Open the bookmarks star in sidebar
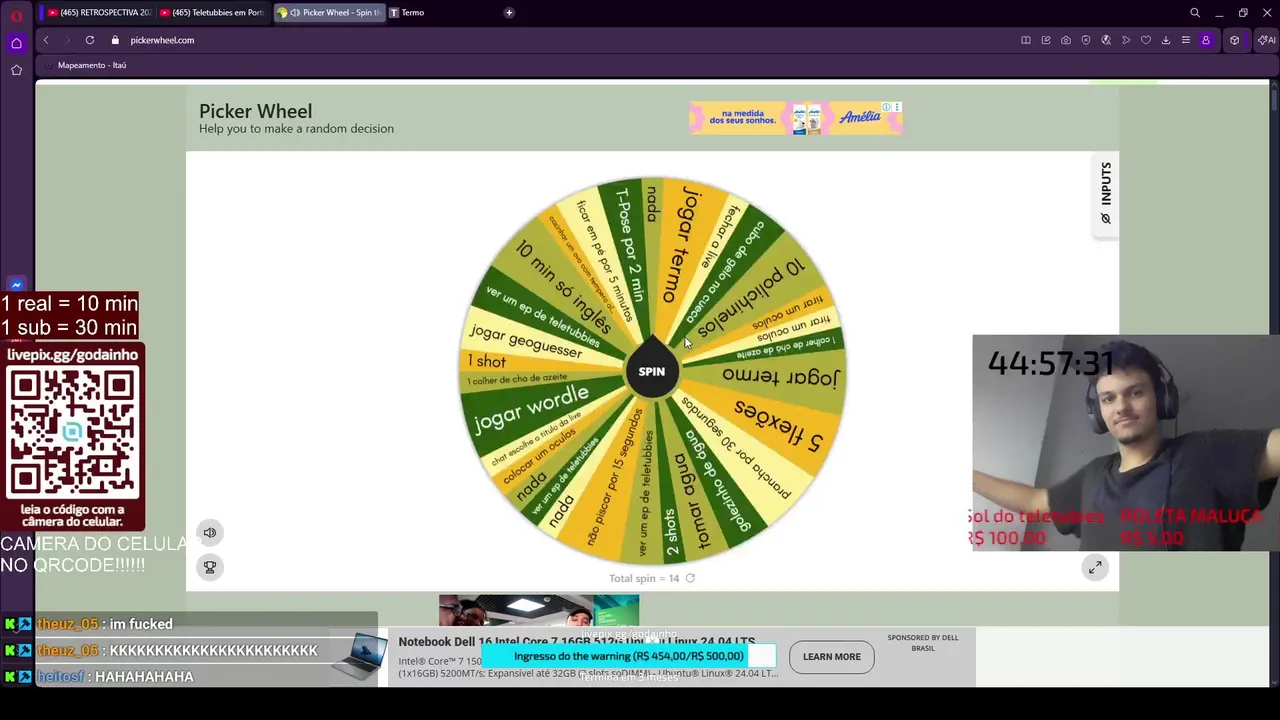 [x=16, y=70]
